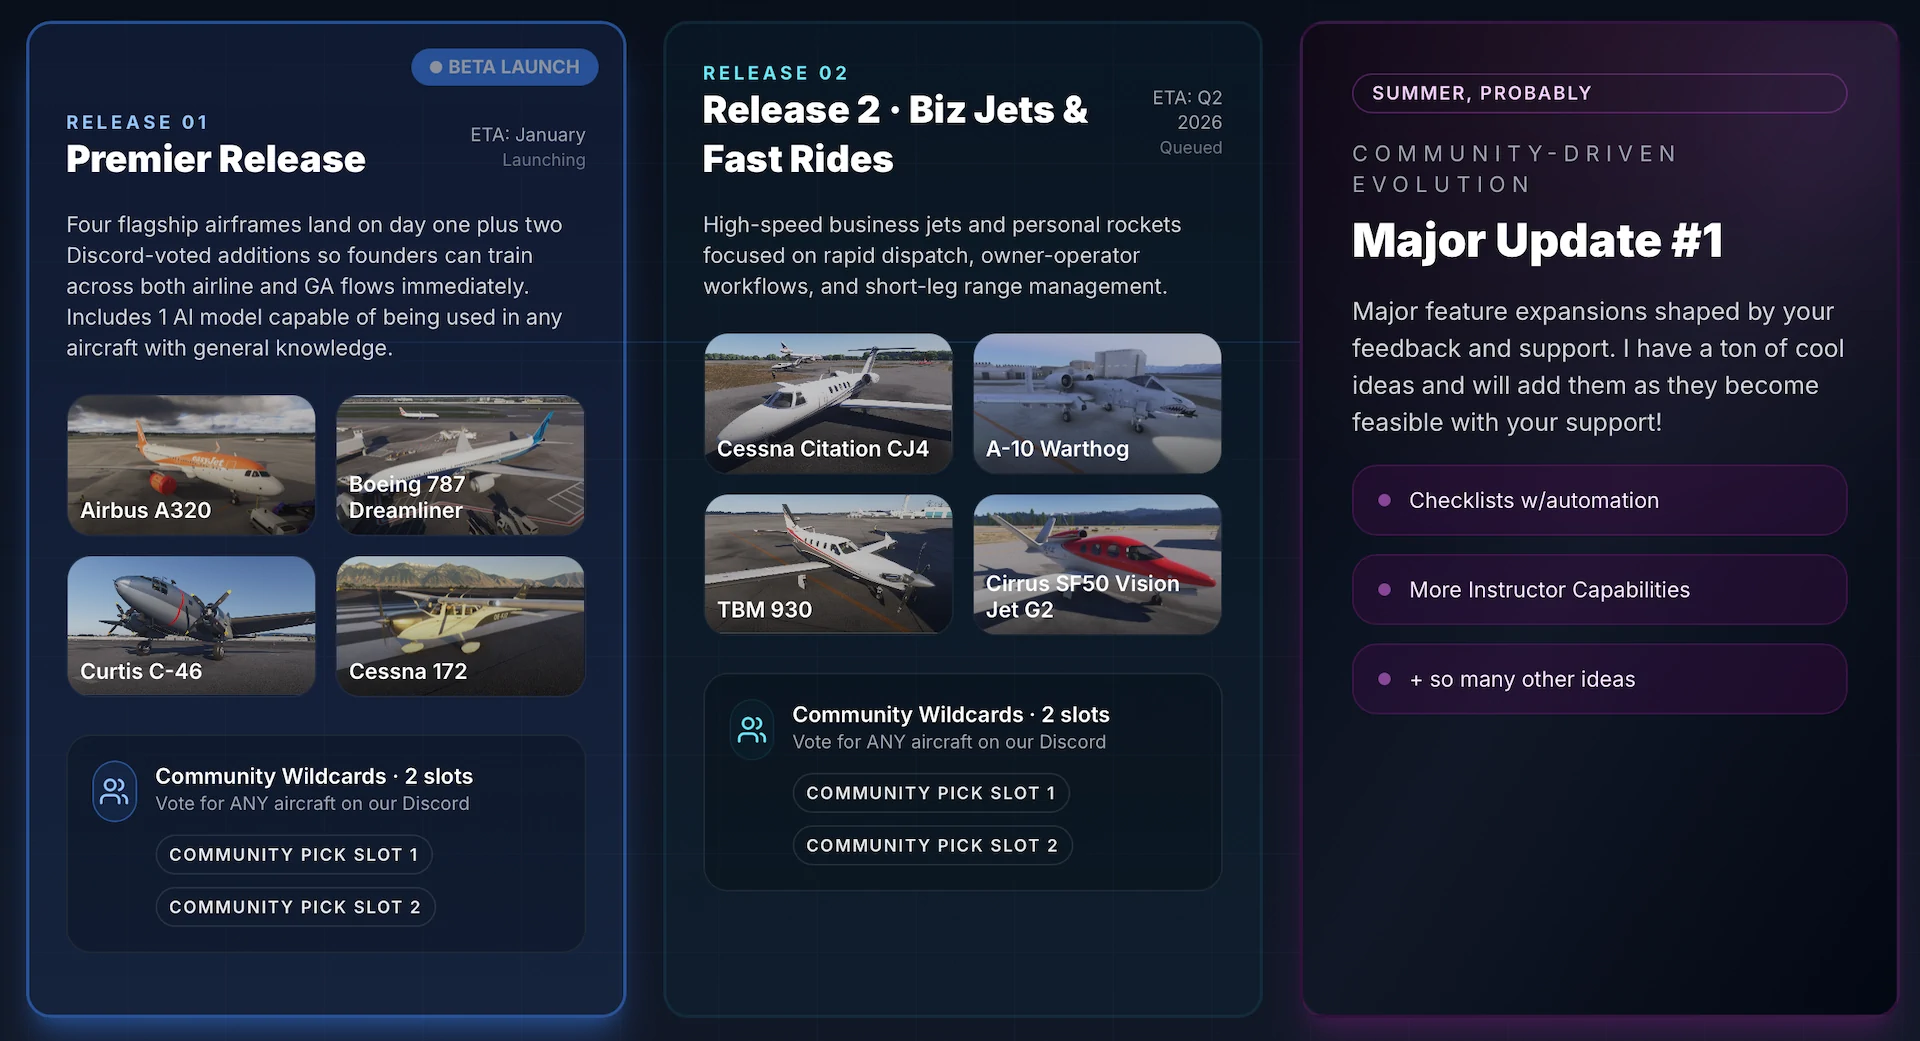Screen dimensions: 1920x1041
Task: Click the Summer, Probably pill label
Action: [1598, 93]
